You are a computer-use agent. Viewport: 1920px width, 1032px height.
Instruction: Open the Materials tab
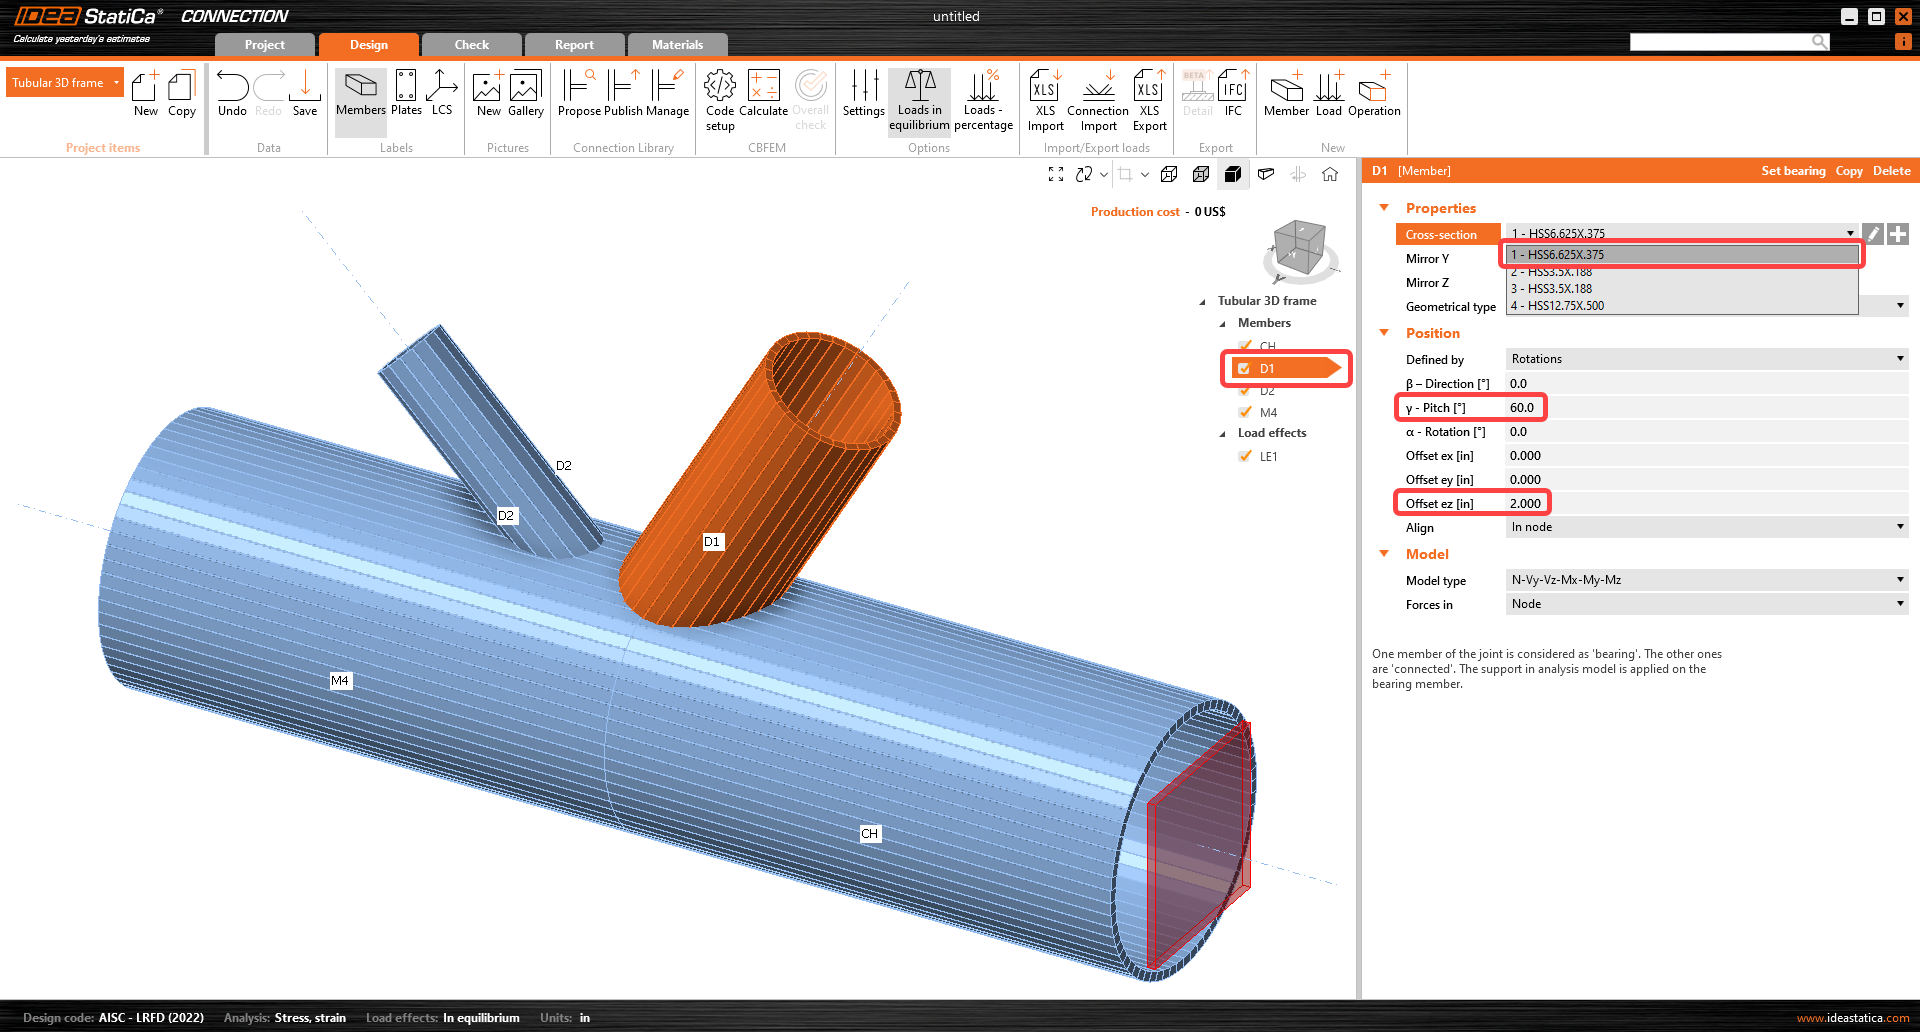pos(677,45)
